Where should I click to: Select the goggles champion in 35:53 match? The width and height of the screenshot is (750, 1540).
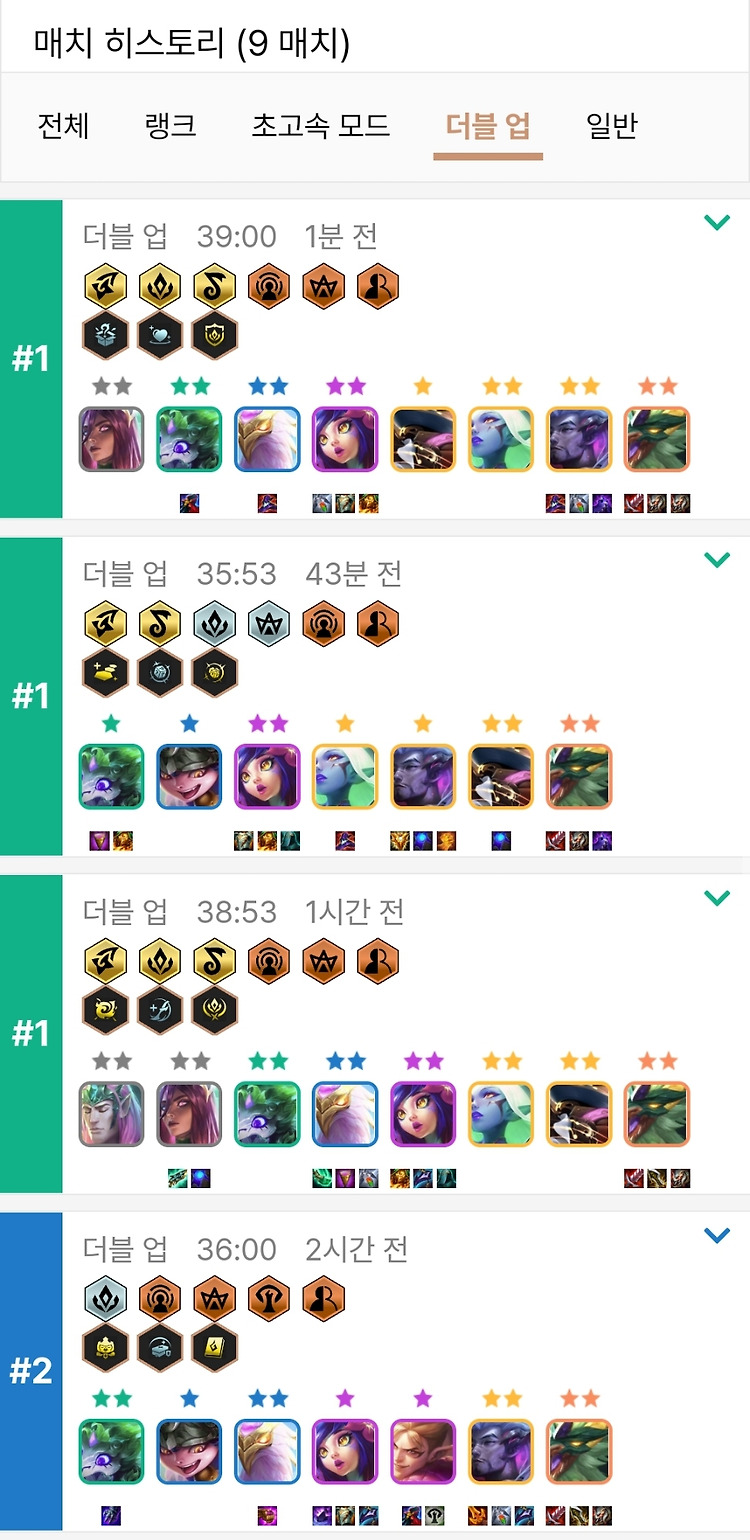click(x=189, y=777)
